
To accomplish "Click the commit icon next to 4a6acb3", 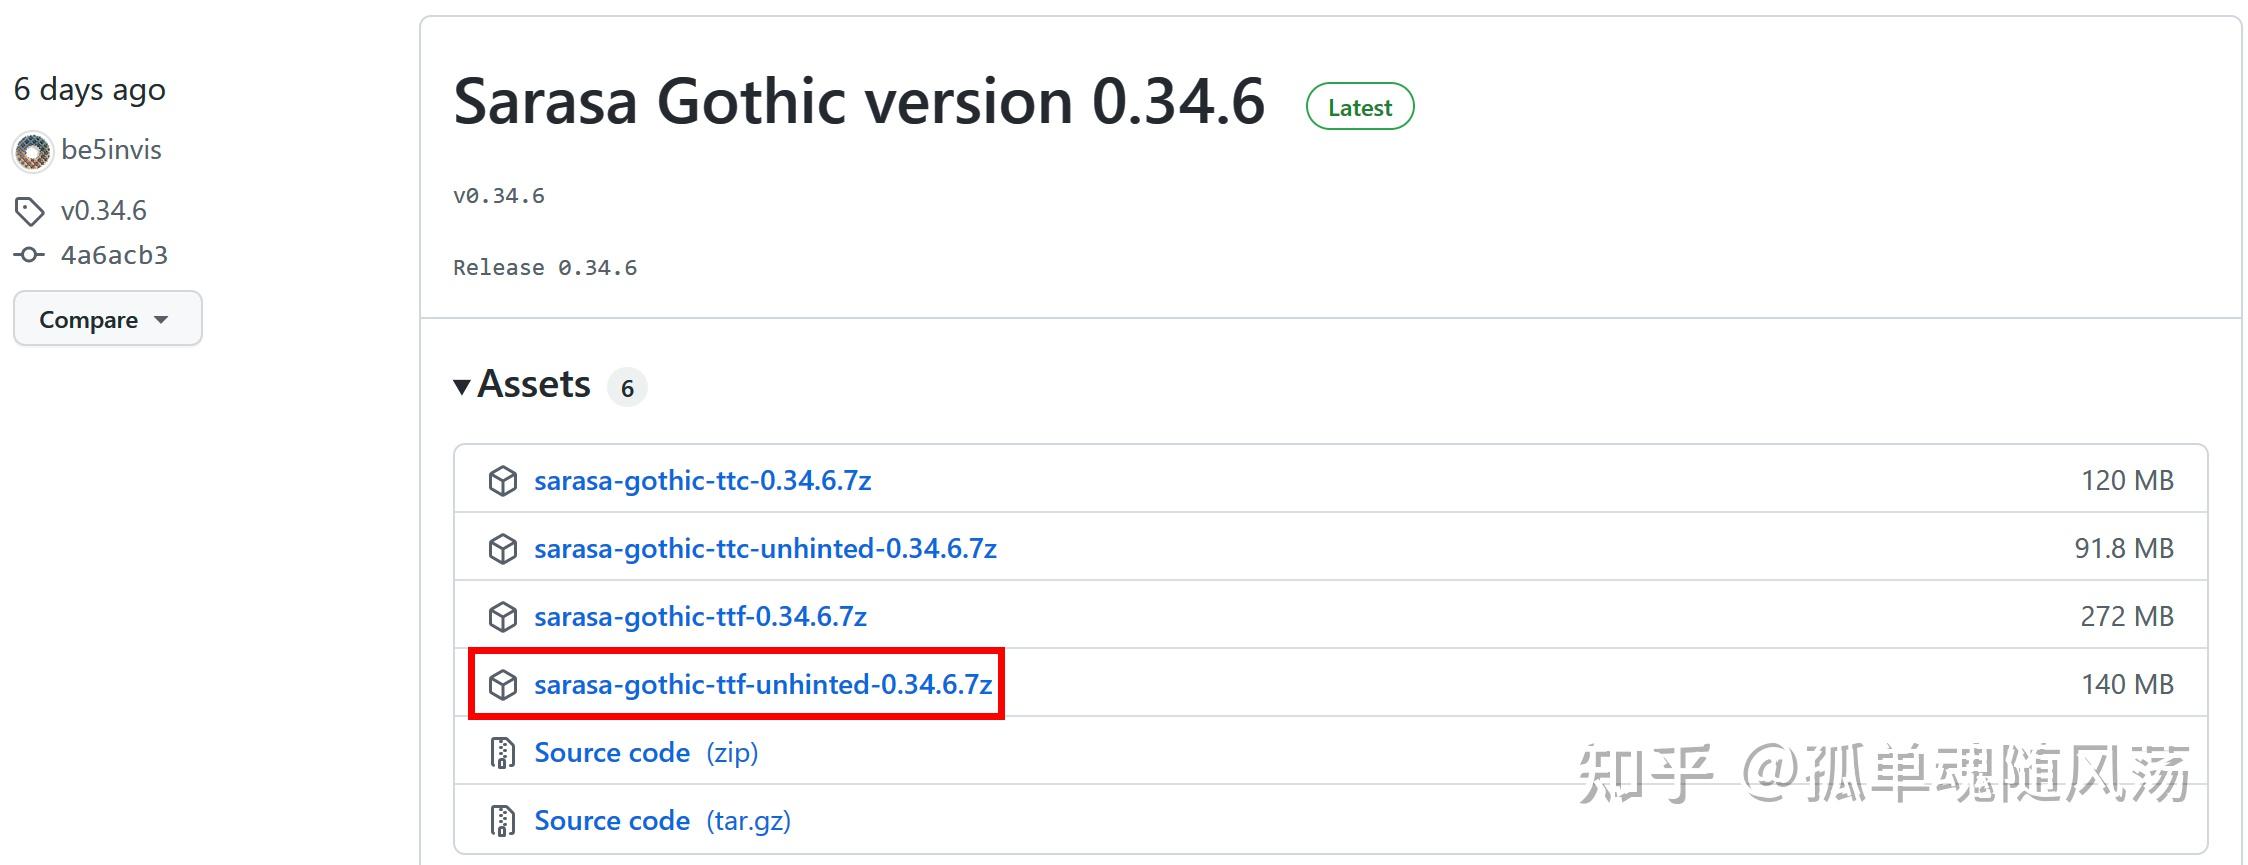I will point(29,255).
